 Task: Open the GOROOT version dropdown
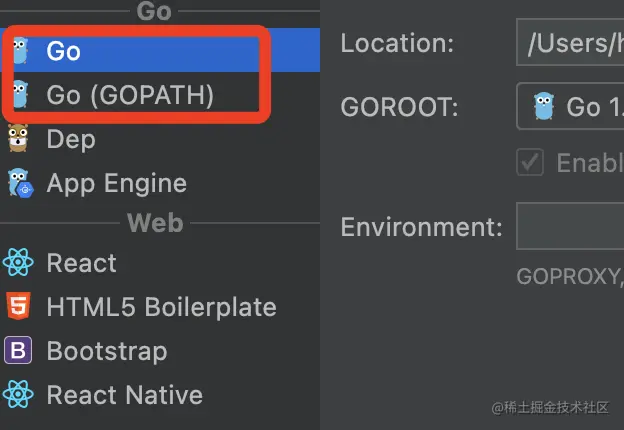tap(570, 106)
